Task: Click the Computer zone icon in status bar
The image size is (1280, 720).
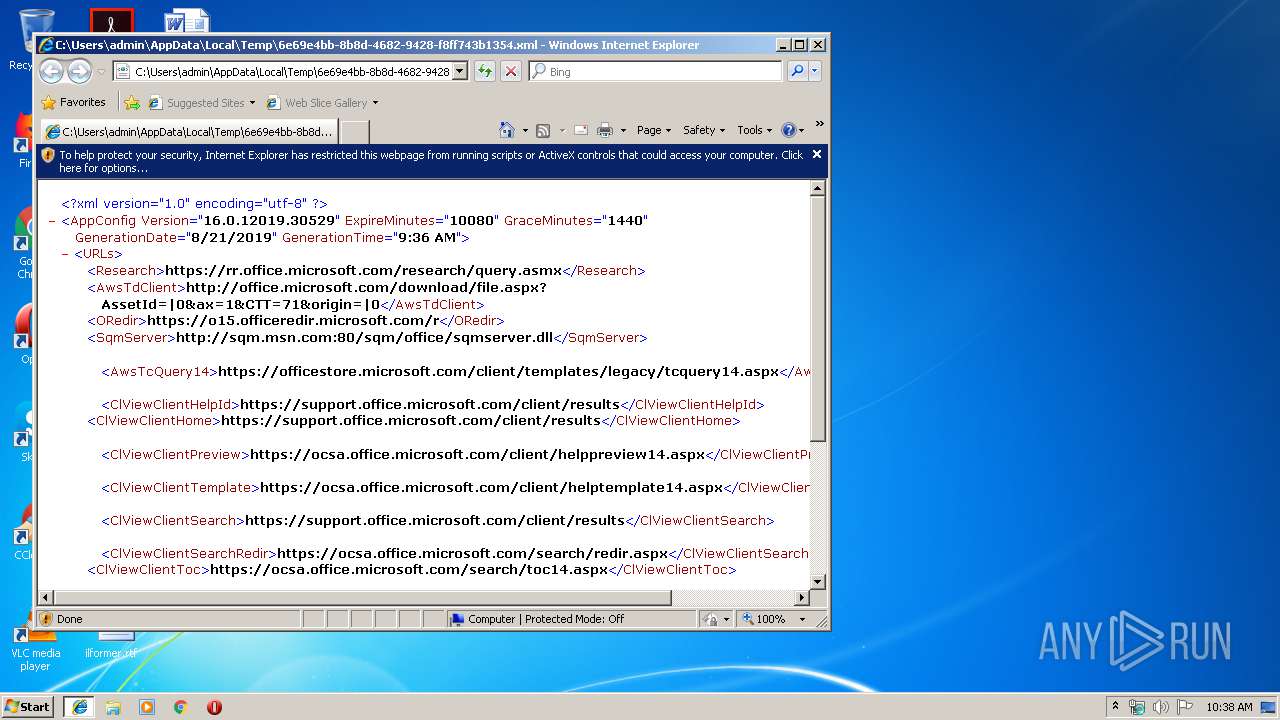Action: (458, 619)
